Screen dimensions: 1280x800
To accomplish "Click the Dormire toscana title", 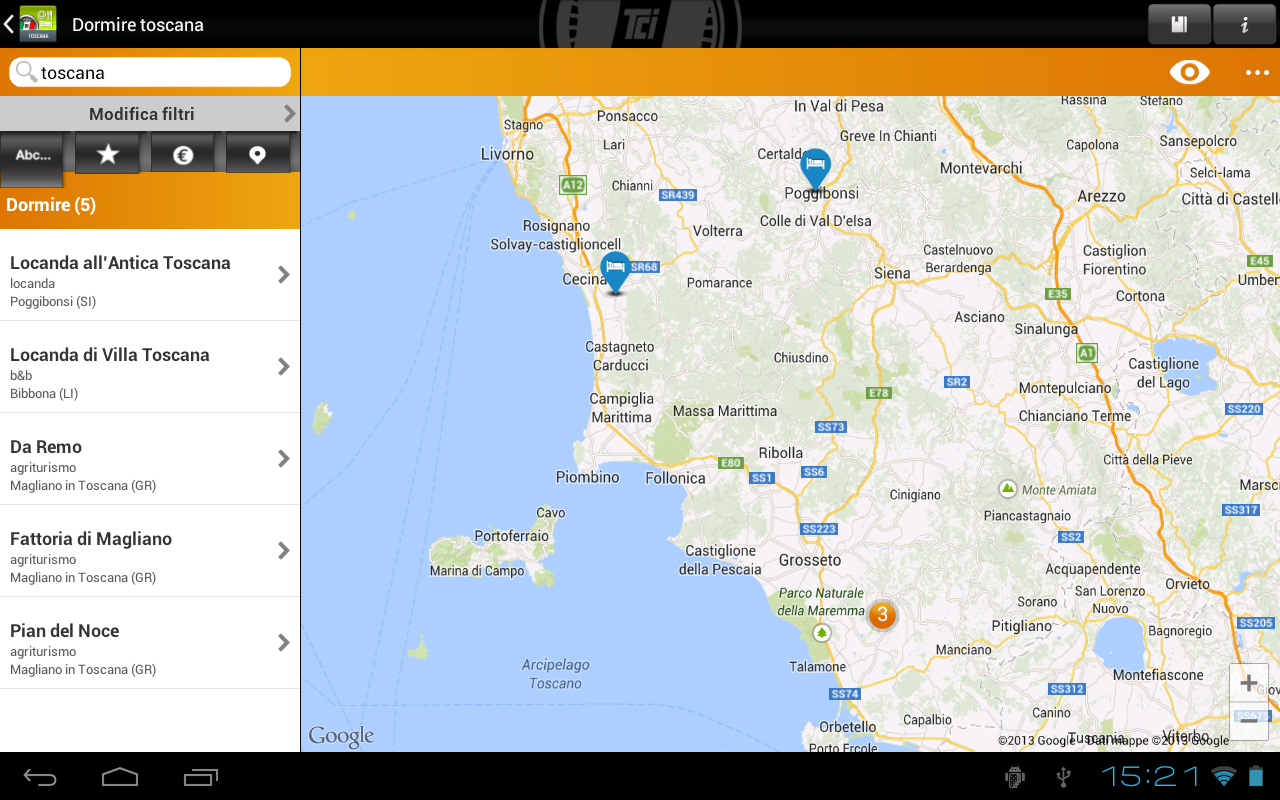I will pos(138,25).
